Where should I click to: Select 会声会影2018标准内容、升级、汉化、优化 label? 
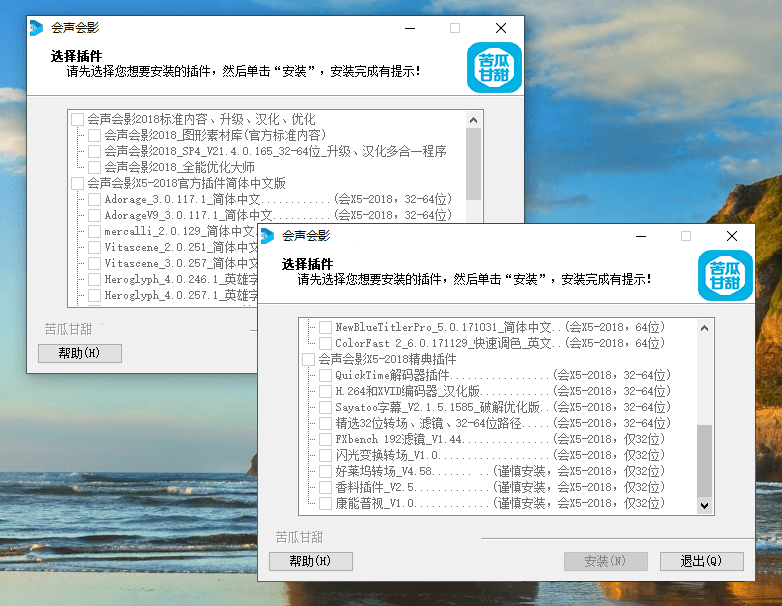(x=201, y=119)
